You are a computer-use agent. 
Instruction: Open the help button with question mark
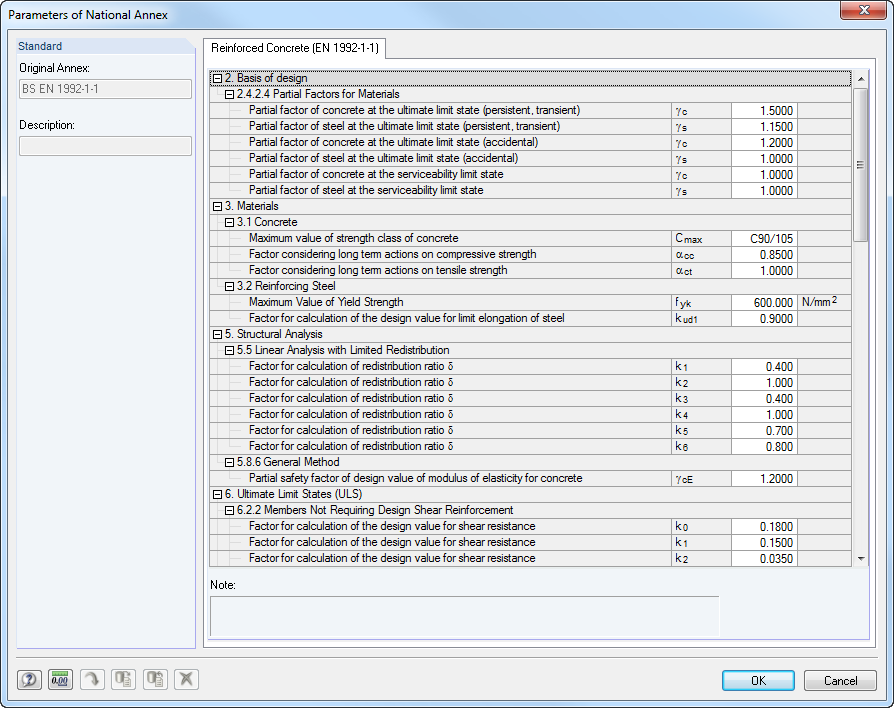pos(29,679)
